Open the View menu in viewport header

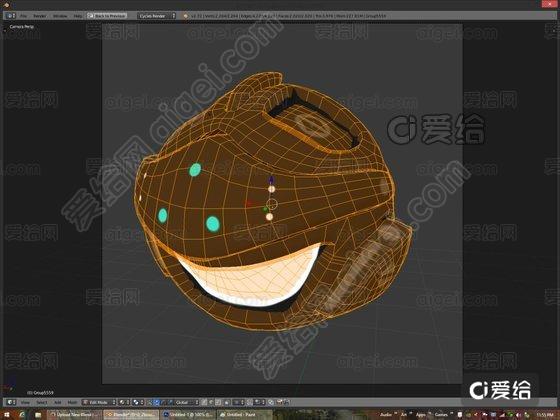[25, 402]
